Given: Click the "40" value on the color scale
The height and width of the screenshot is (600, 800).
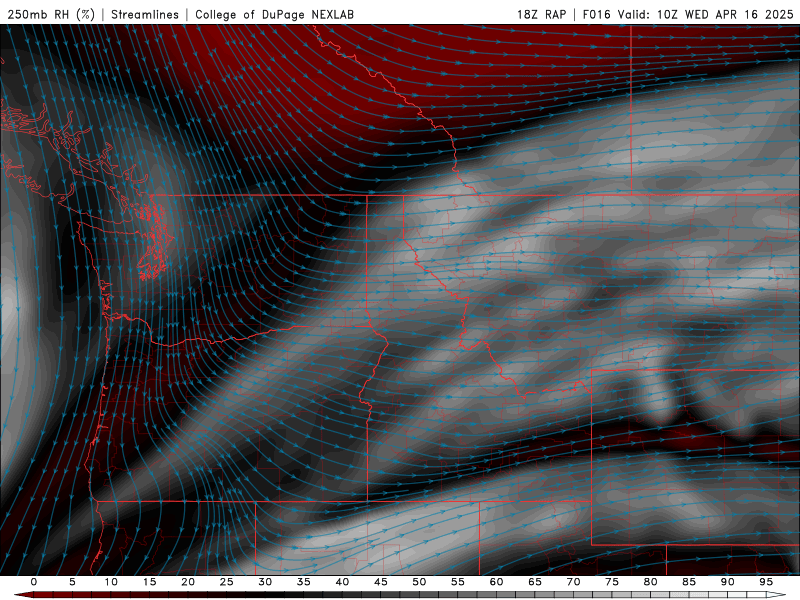Looking at the screenshot, I should pyautogui.click(x=342, y=582).
